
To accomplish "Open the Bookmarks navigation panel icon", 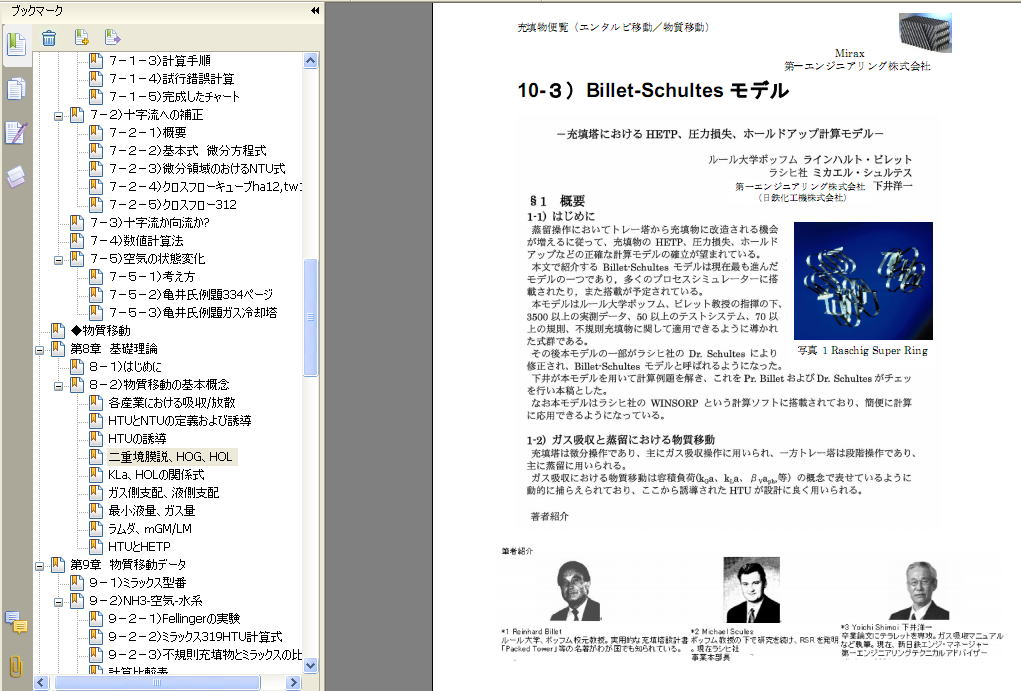I will pyautogui.click(x=16, y=45).
